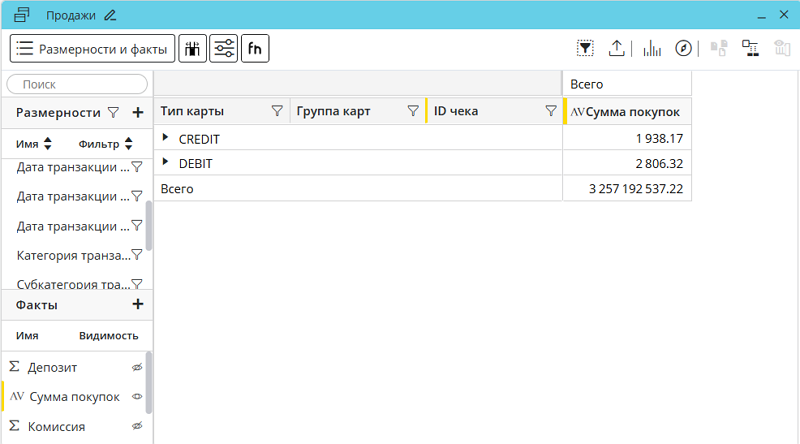The width and height of the screenshot is (800, 444).
Task: Open filter on Тип карты column
Action: coord(277,112)
